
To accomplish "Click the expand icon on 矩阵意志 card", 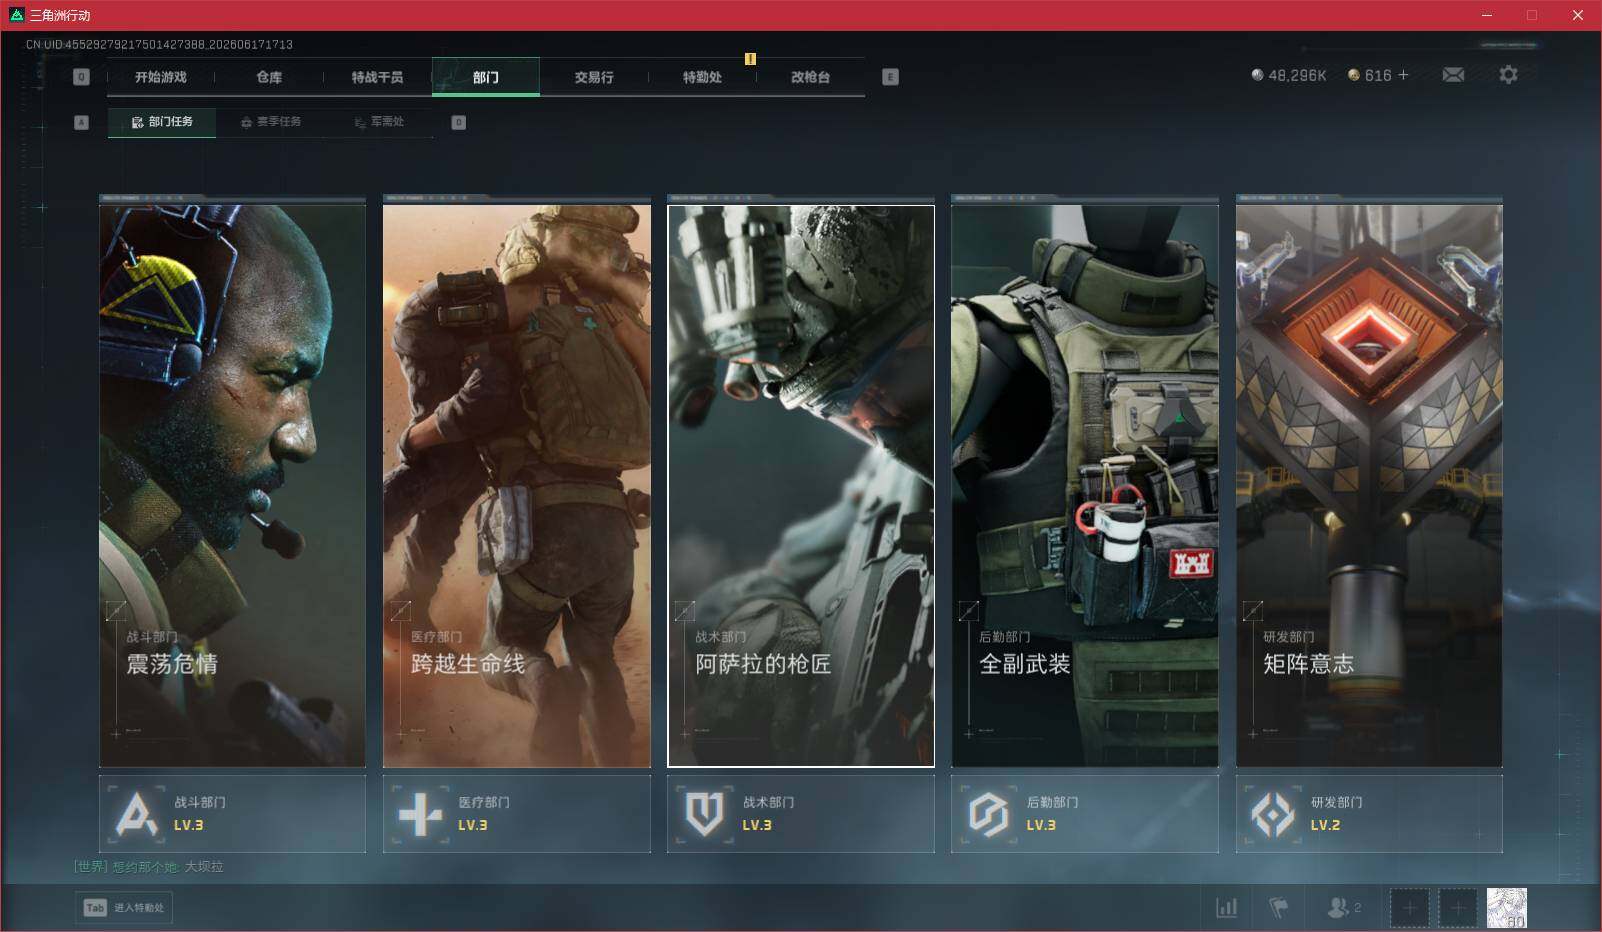I will (1252, 610).
